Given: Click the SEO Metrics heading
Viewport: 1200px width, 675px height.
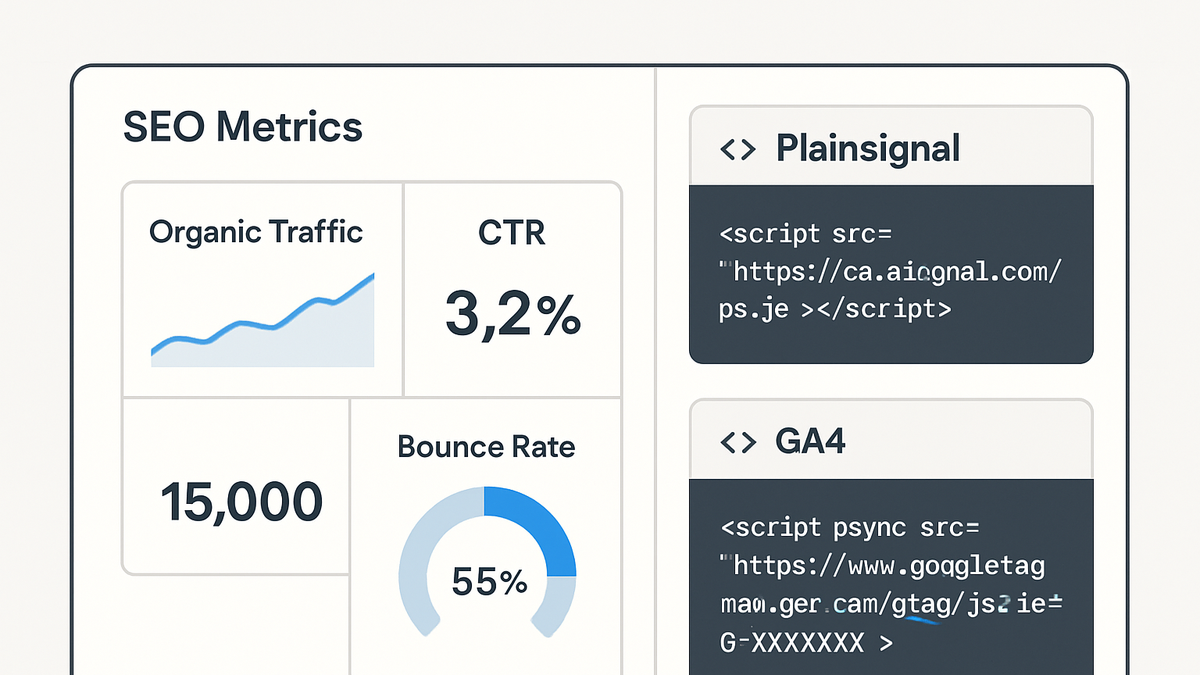Looking at the screenshot, I should point(242,127).
